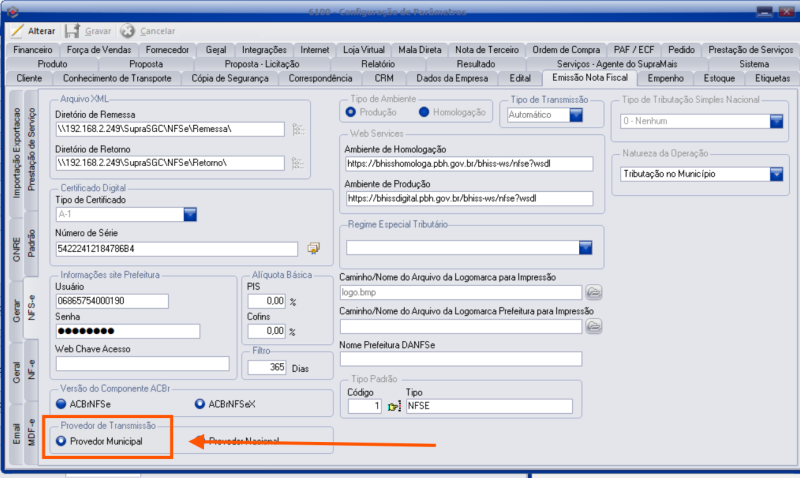Browse for the Diretório de Remessa folder

pyautogui.click(x=297, y=129)
